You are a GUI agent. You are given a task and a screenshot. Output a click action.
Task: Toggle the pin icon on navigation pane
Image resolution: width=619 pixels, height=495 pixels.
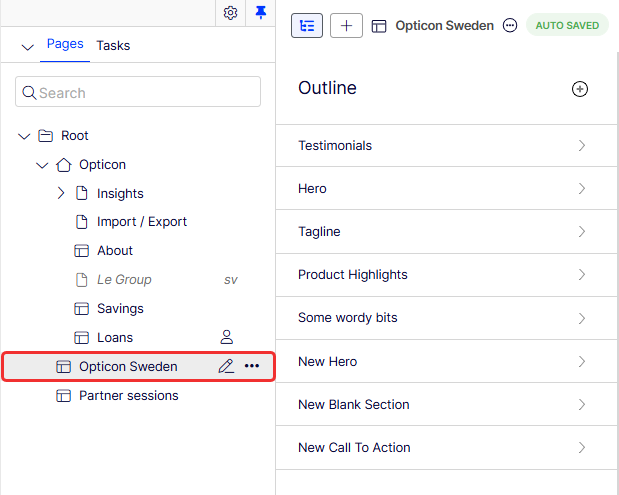click(261, 13)
